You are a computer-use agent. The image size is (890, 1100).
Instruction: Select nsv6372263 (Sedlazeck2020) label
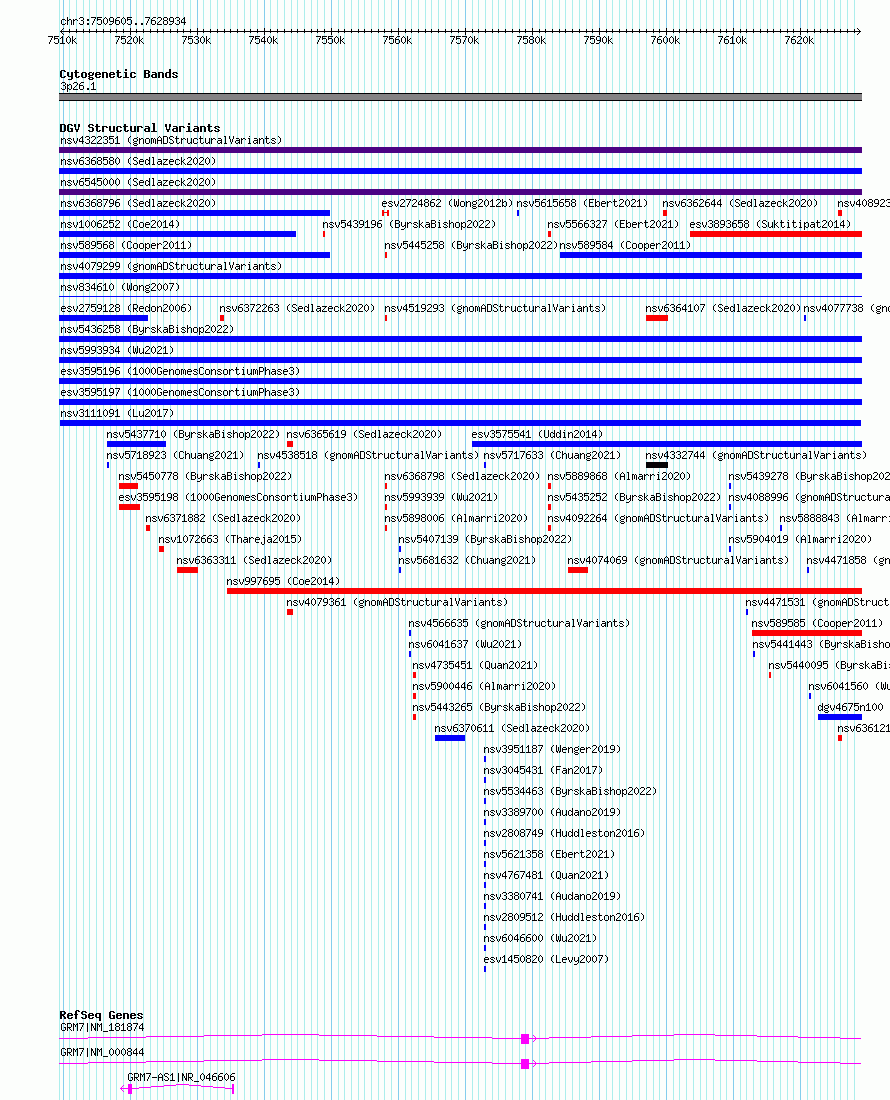297,309
